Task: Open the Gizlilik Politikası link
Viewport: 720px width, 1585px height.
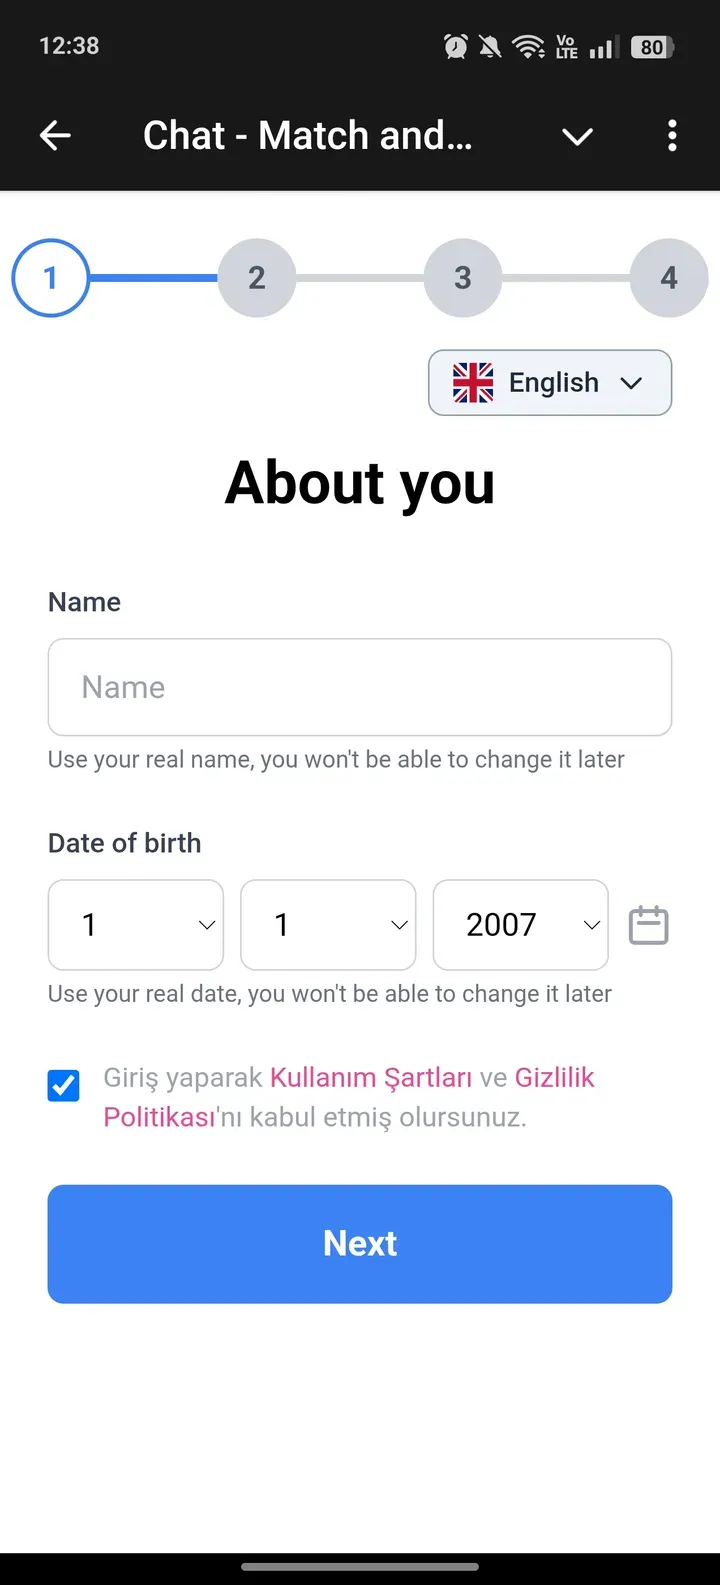Action: tap(554, 1077)
